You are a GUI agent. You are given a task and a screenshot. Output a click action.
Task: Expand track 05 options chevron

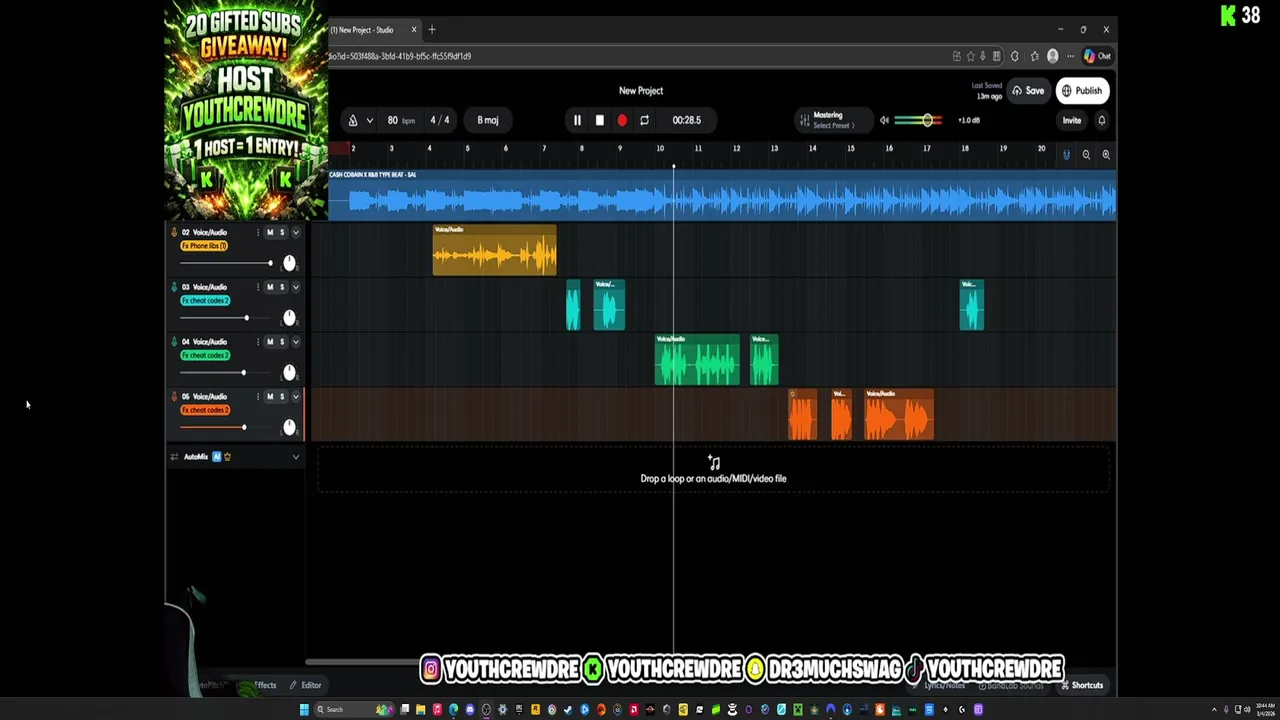[x=295, y=397]
